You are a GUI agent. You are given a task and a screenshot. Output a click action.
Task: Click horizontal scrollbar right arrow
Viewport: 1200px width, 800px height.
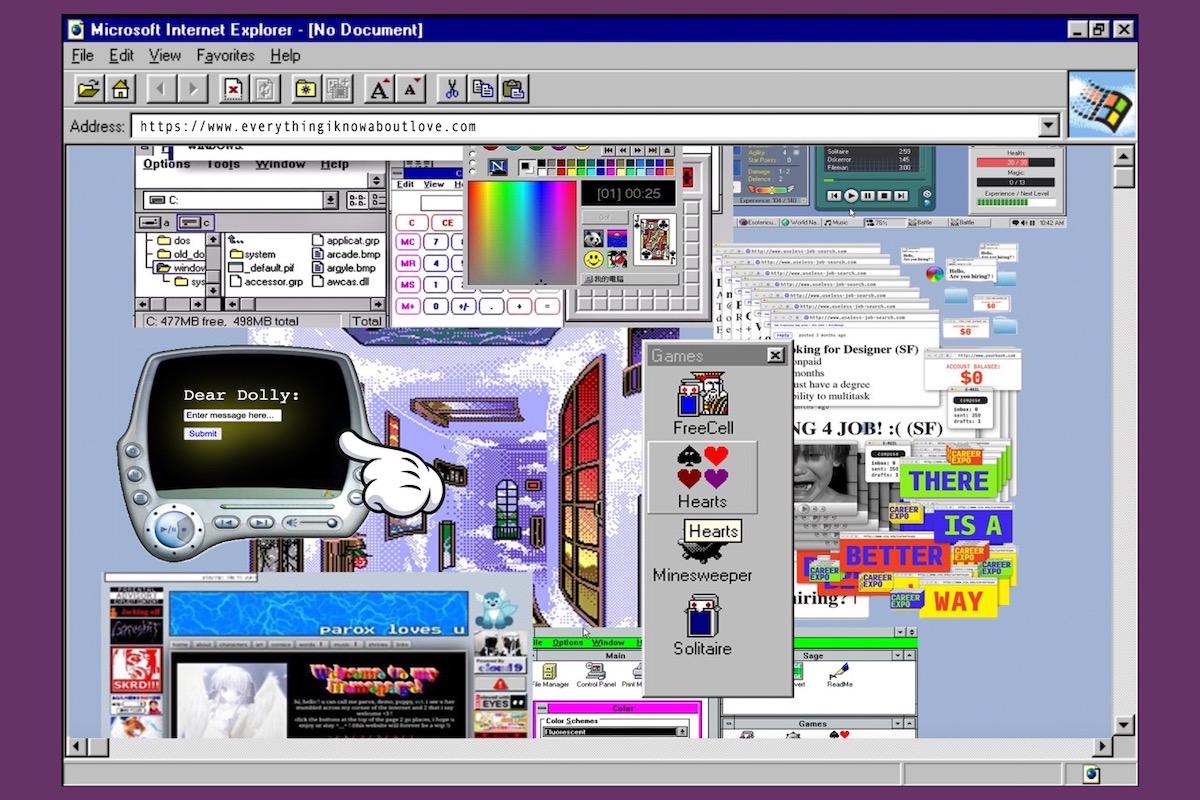point(1102,747)
